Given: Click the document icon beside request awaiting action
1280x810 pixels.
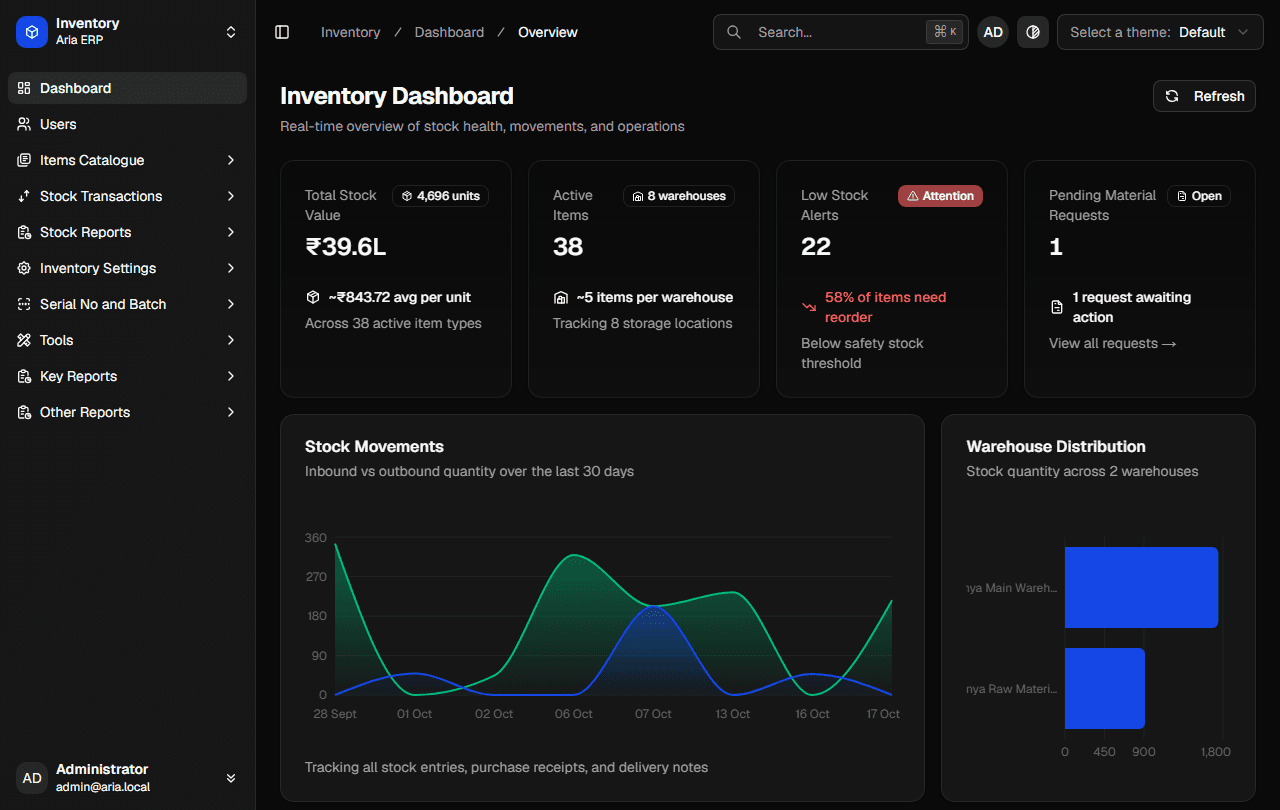Looking at the screenshot, I should pyautogui.click(x=1057, y=307).
